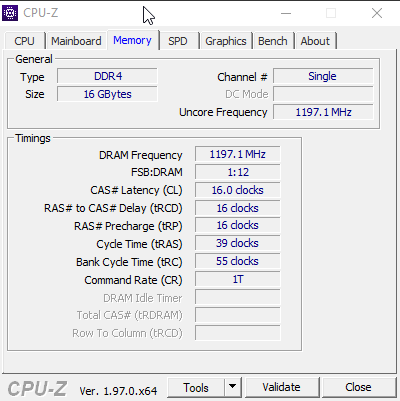Go to the SPD tab
Screen dimensions: 400x401
pos(178,41)
